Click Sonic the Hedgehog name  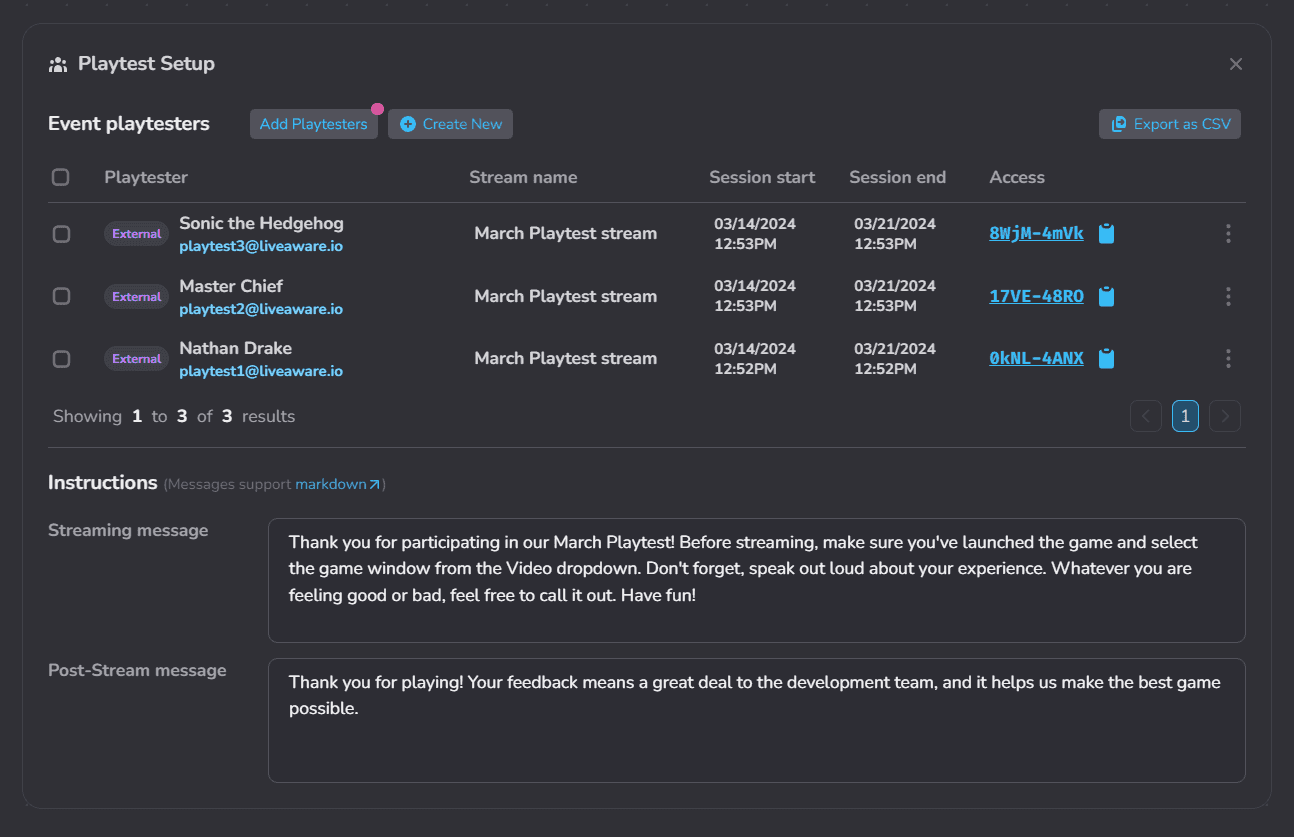pos(261,223)
